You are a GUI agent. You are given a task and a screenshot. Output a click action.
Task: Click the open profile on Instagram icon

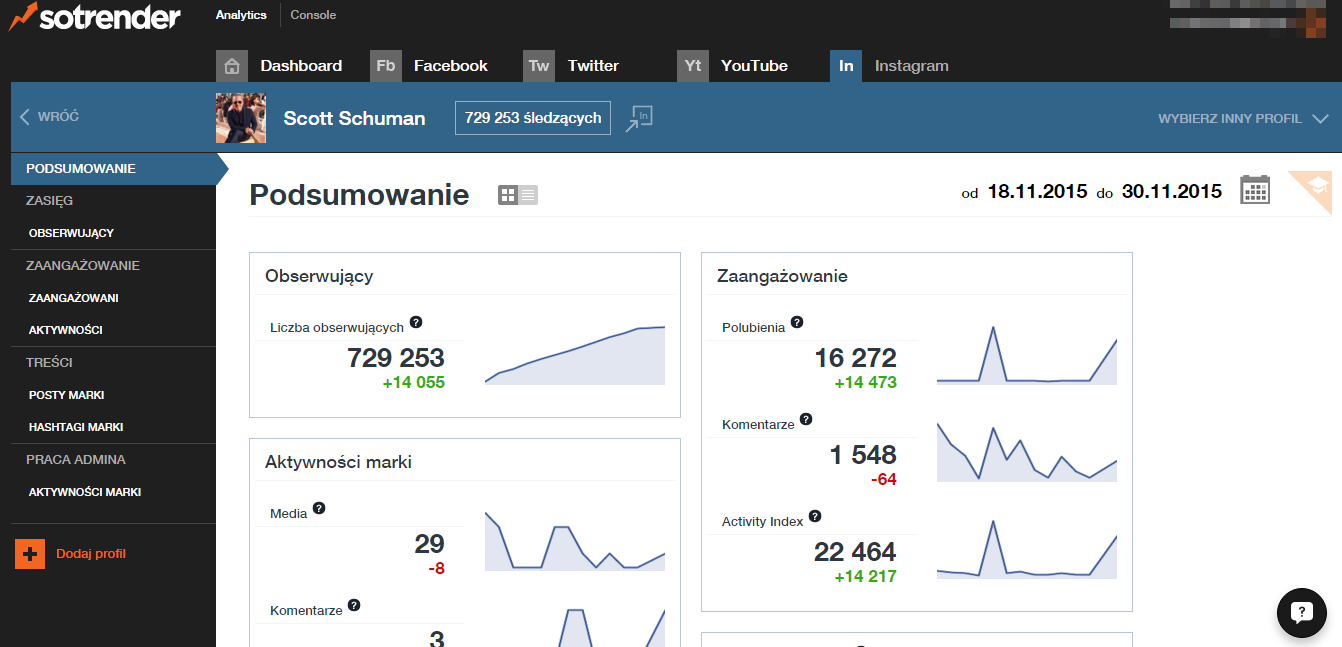coord(639,118)
